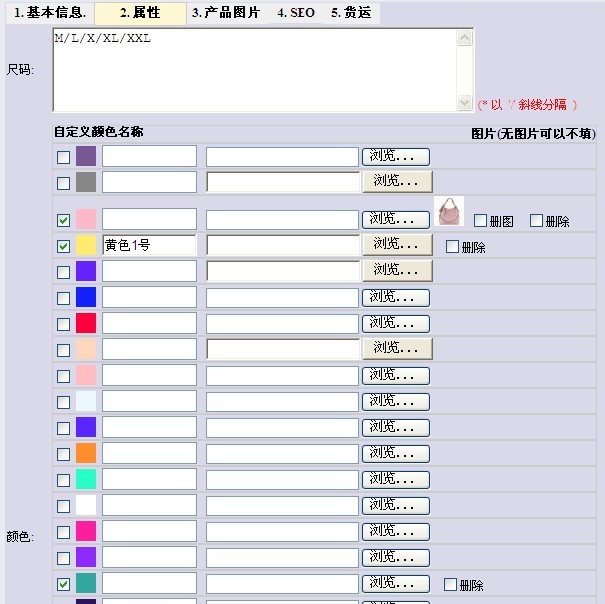Screen dimensions: 605x604
Task: Check the red color checkbox
Action: [63, 324]
